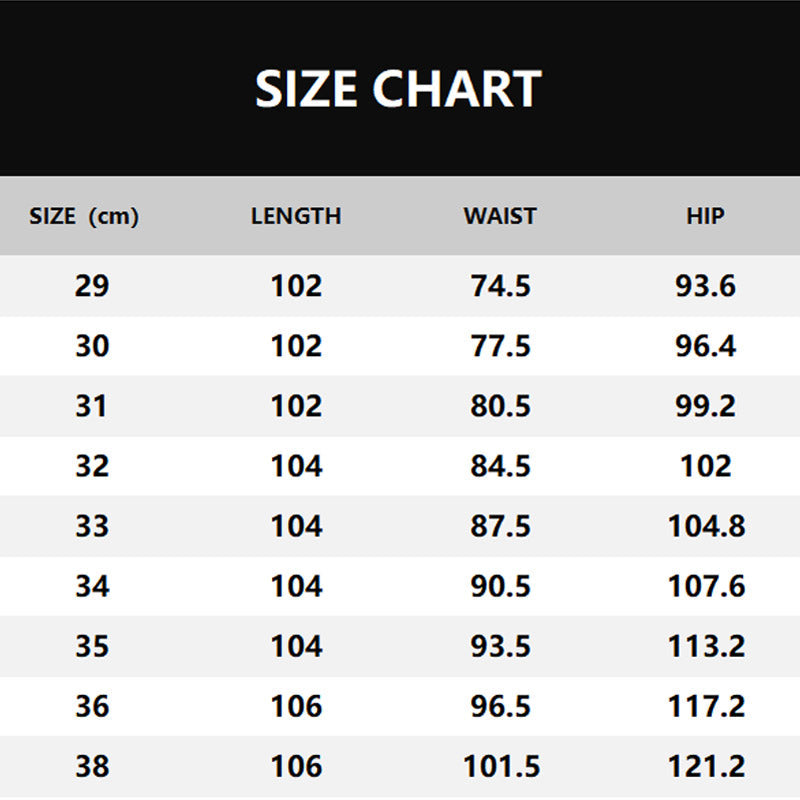Select size 31 in the size column
The height and width of the screenshot is (800, 800).
[92, 406]
